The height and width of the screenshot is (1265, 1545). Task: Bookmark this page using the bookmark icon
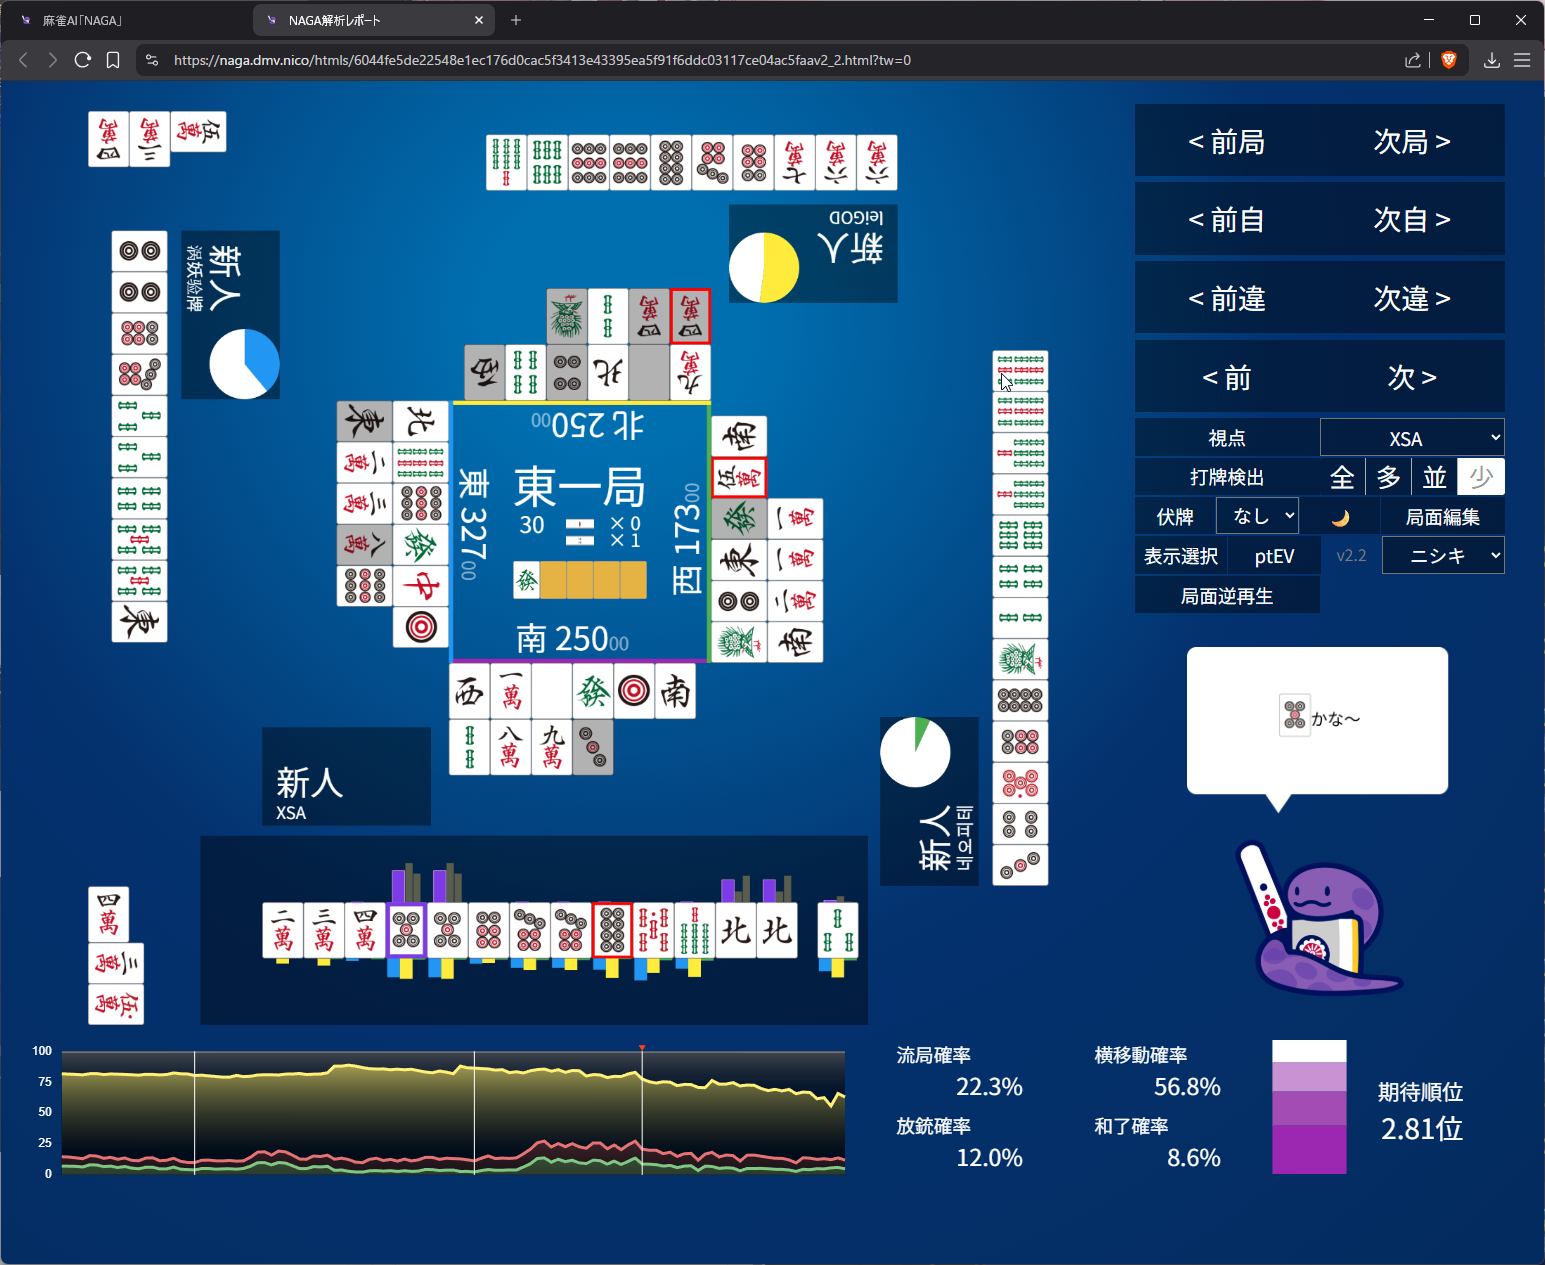click(x=113, y=60)
